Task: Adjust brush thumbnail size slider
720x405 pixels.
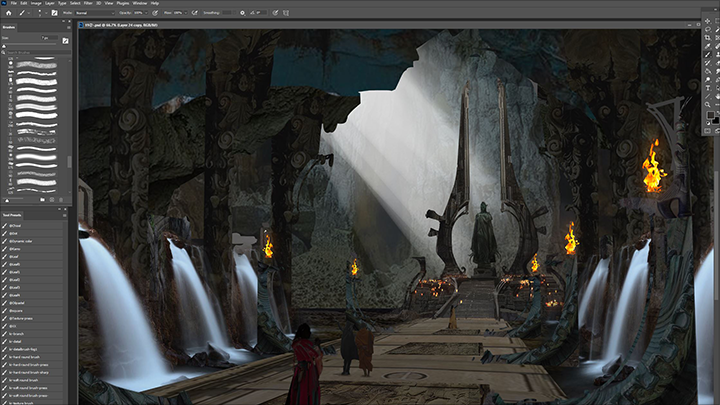Action: (7, 200)
